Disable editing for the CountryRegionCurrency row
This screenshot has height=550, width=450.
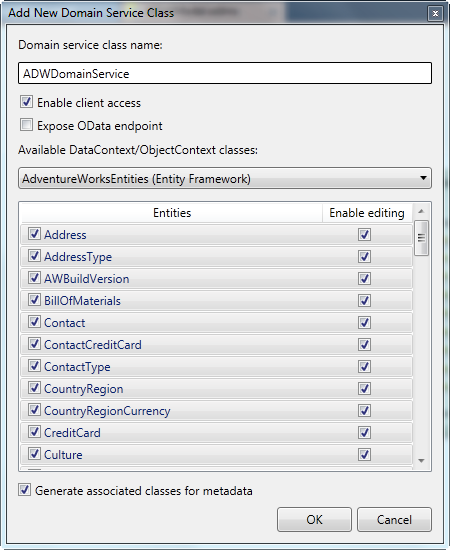(364, 410)
